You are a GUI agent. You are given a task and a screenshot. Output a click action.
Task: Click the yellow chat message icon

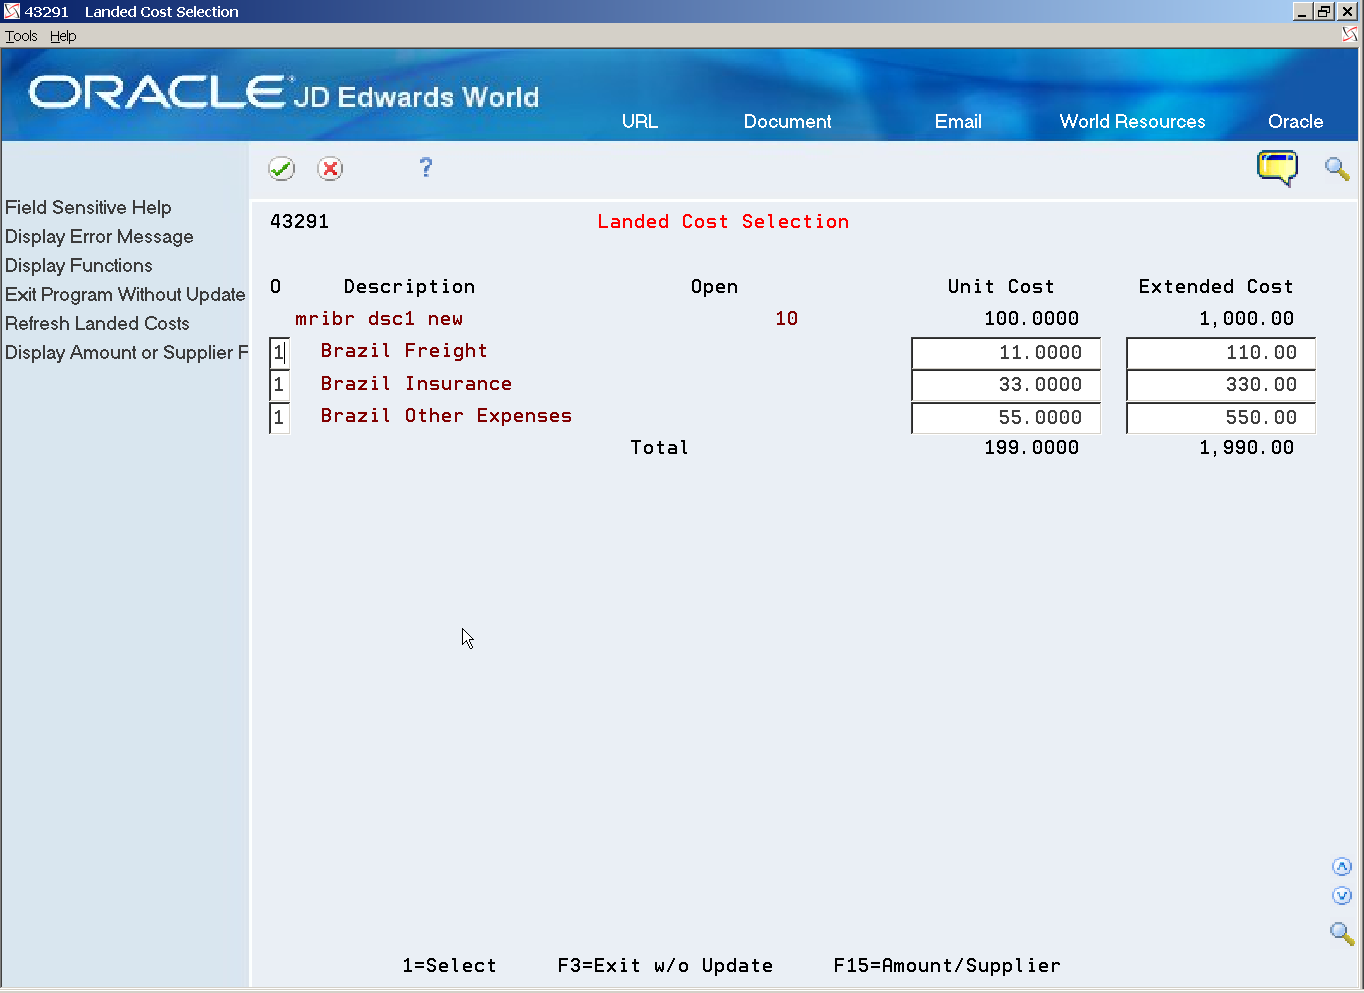pos(1277,168)
